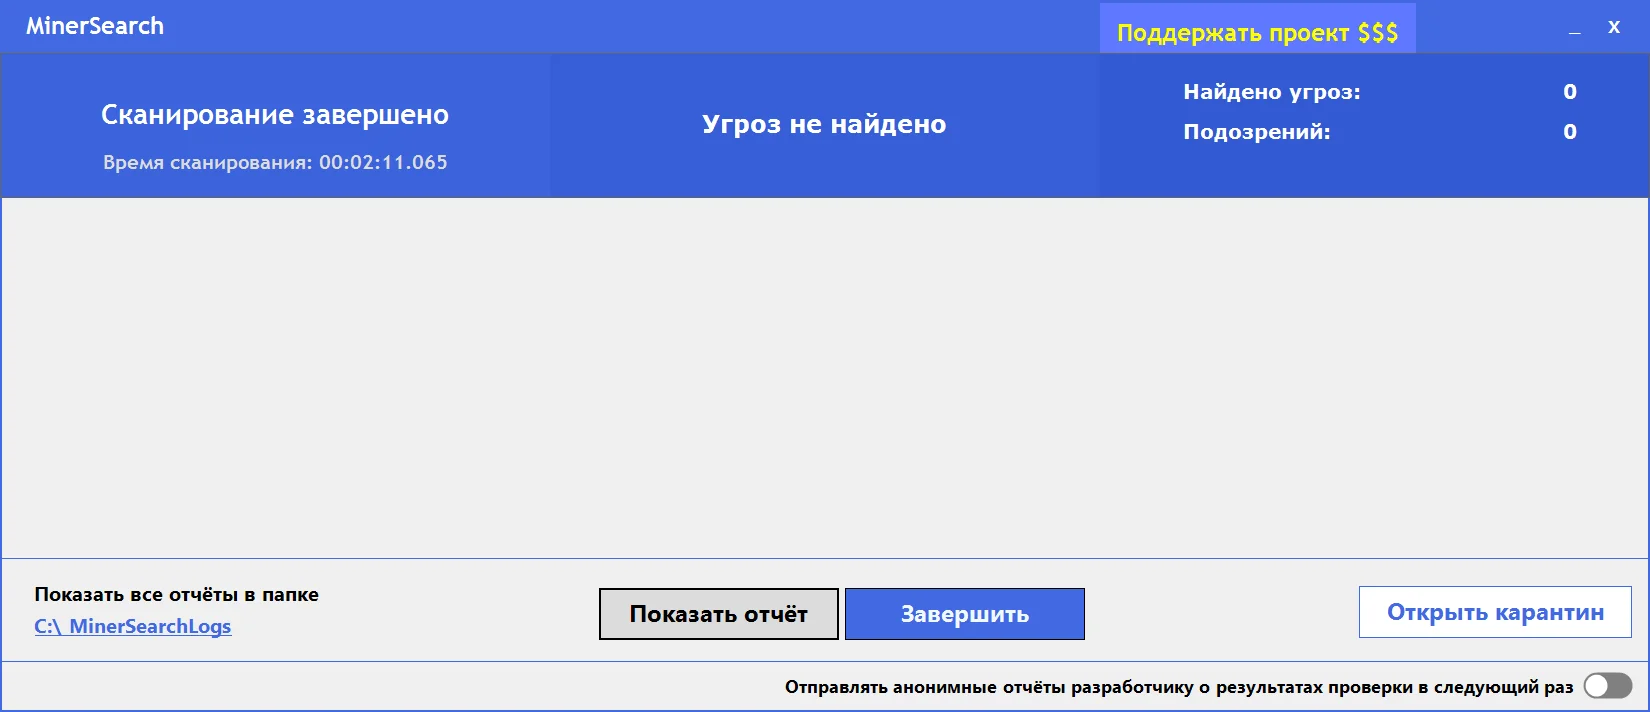
Task: Click the suspicions count zero
Action: coord(1570,132)
